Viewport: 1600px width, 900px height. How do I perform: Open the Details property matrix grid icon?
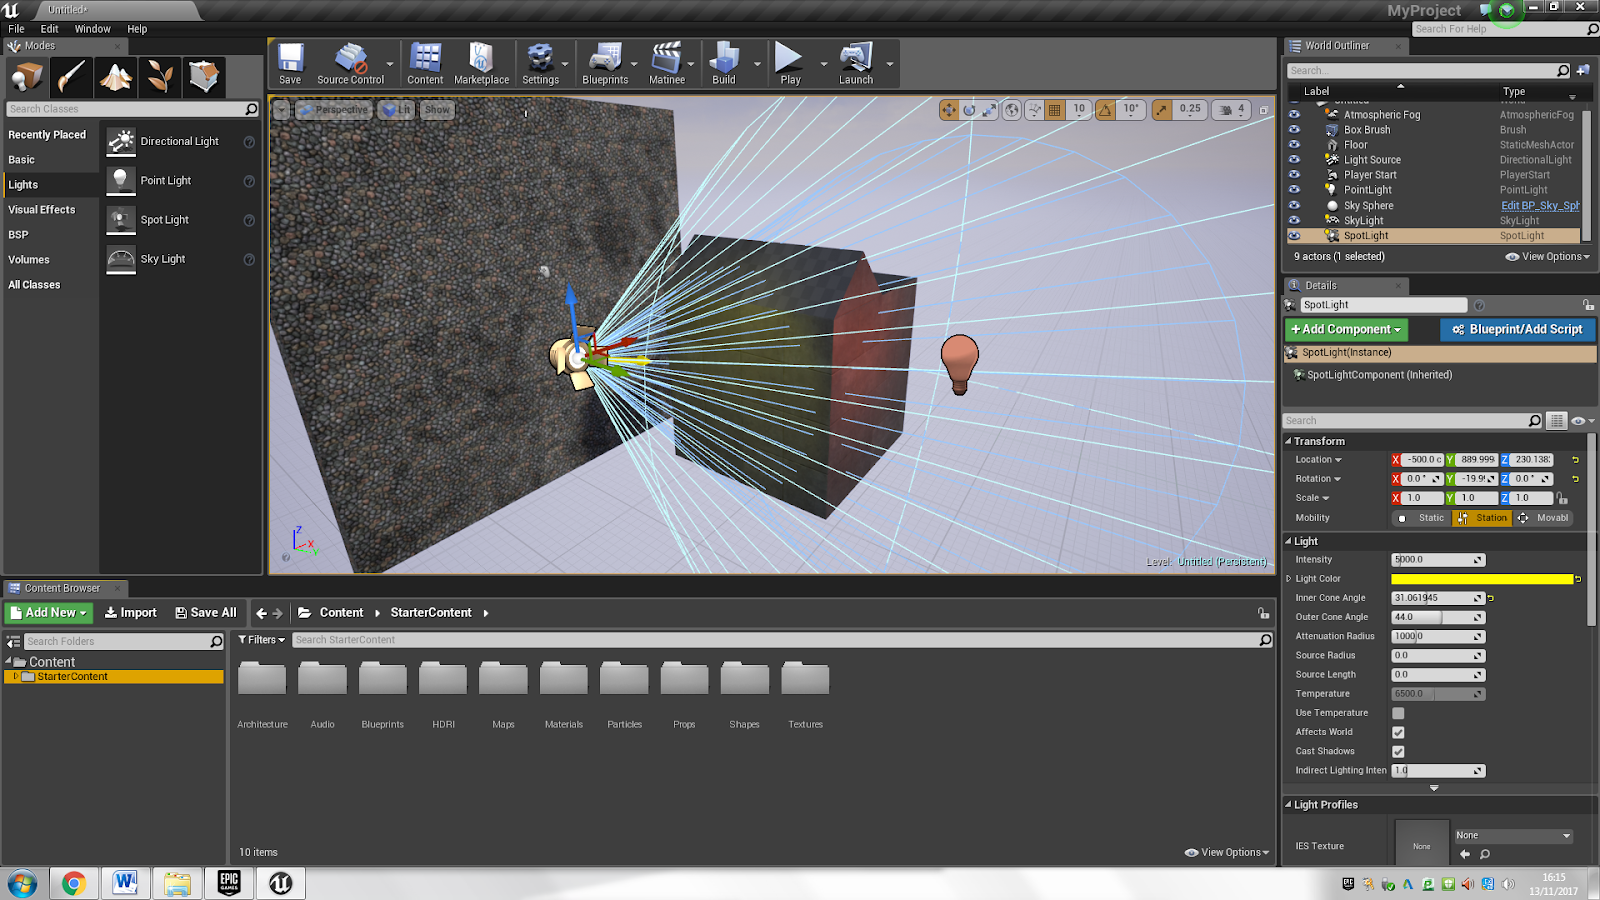[1557, 421]
